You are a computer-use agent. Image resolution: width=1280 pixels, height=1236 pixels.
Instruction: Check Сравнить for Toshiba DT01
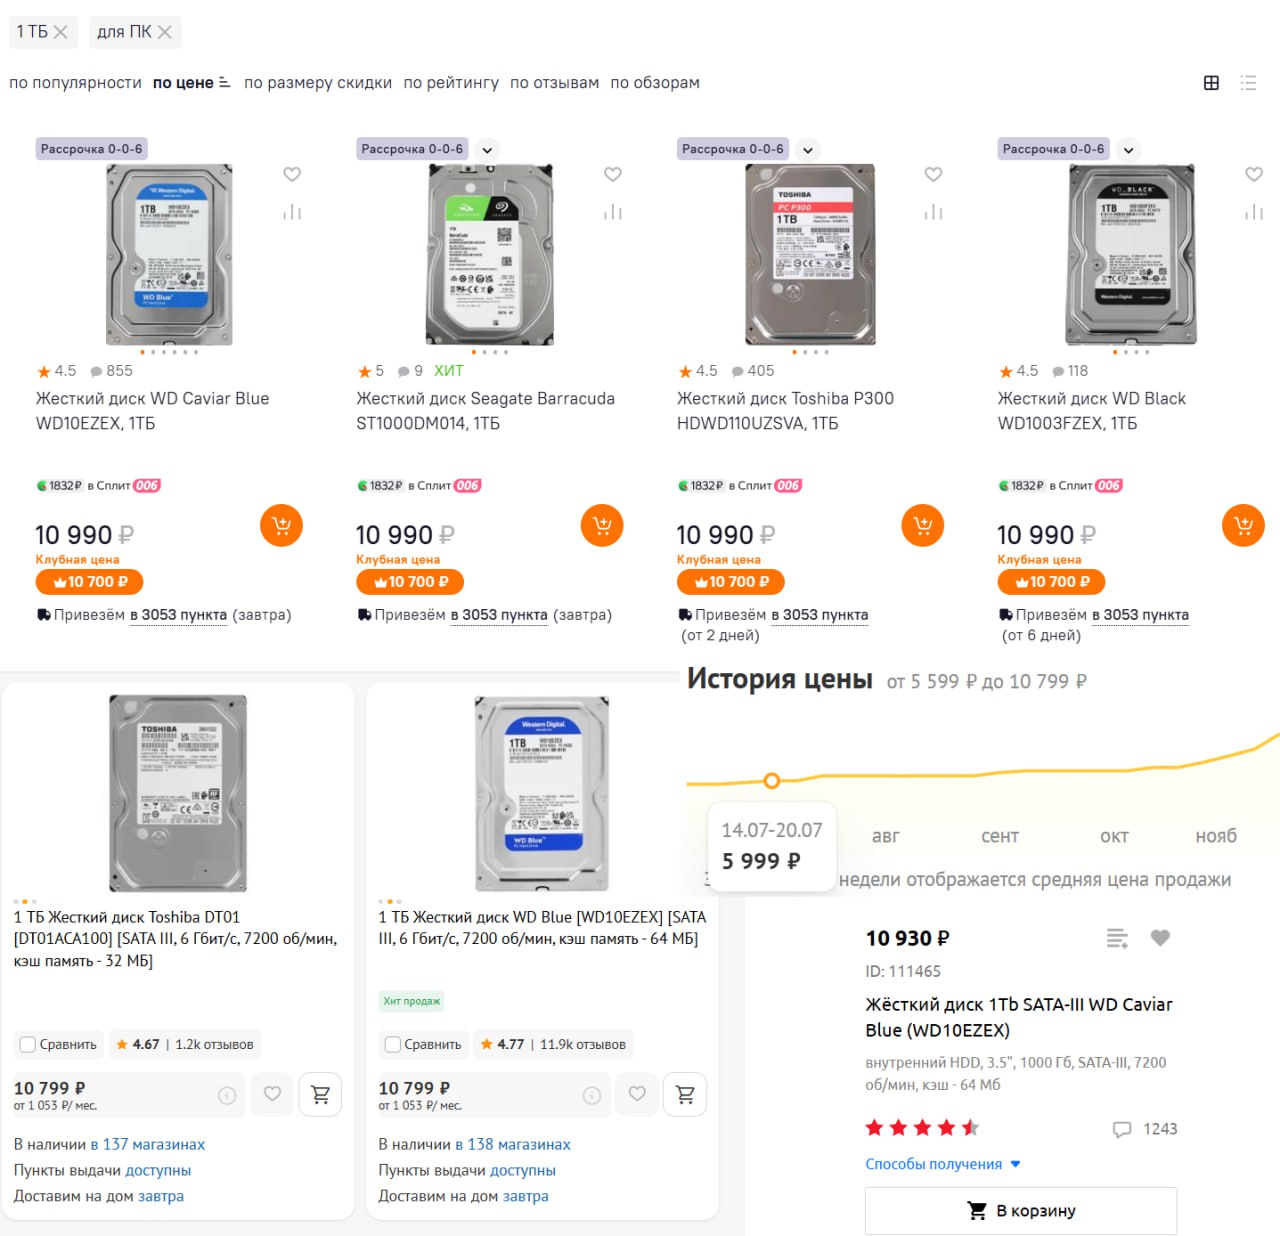click(x=28, y=1045)
